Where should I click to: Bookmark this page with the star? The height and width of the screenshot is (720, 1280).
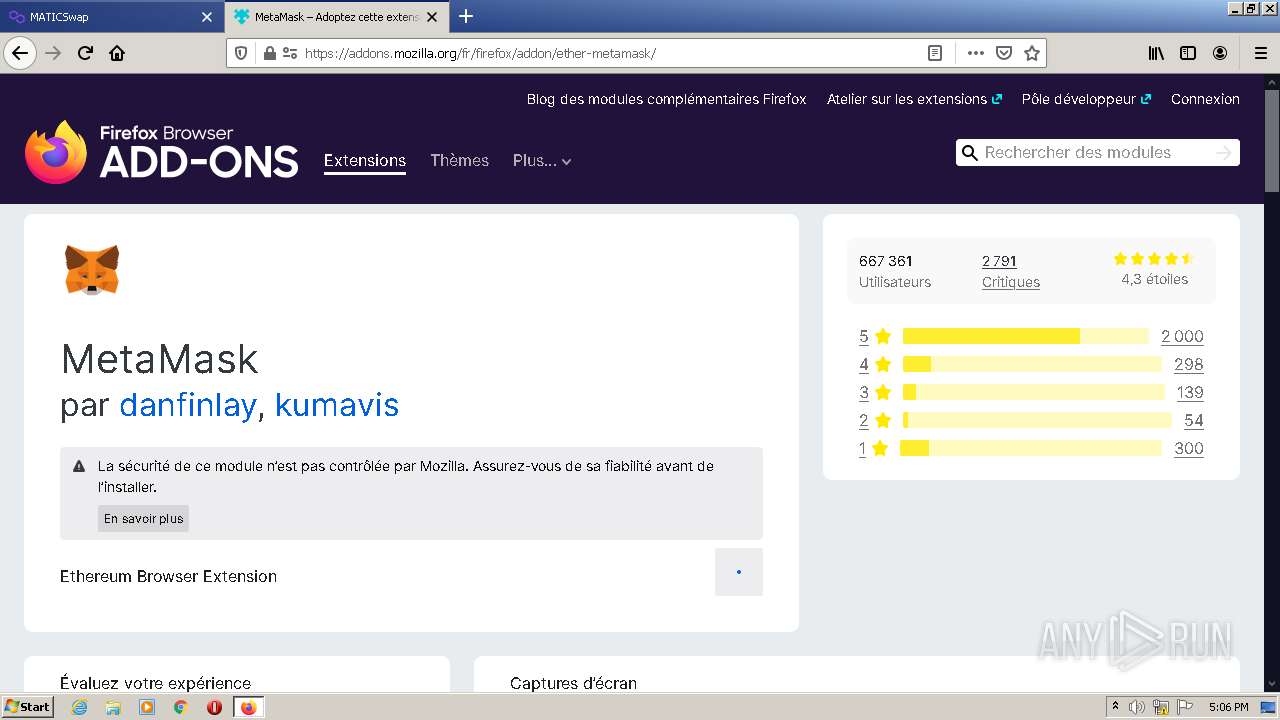click(x=1032, y=53)
